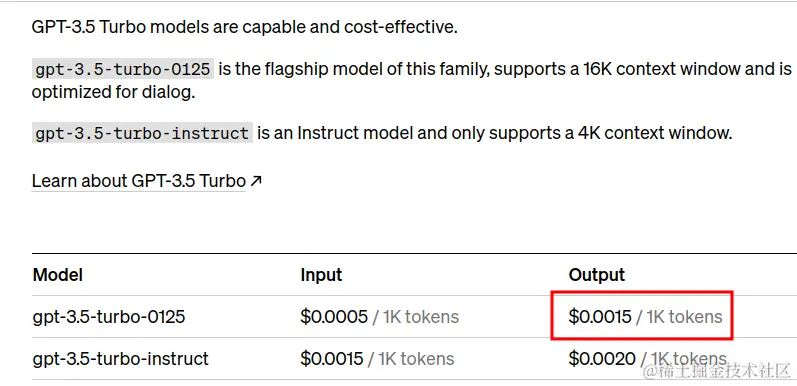
Task: Click the external arrow icon after Turbo
Action: (x=256, y=181)
